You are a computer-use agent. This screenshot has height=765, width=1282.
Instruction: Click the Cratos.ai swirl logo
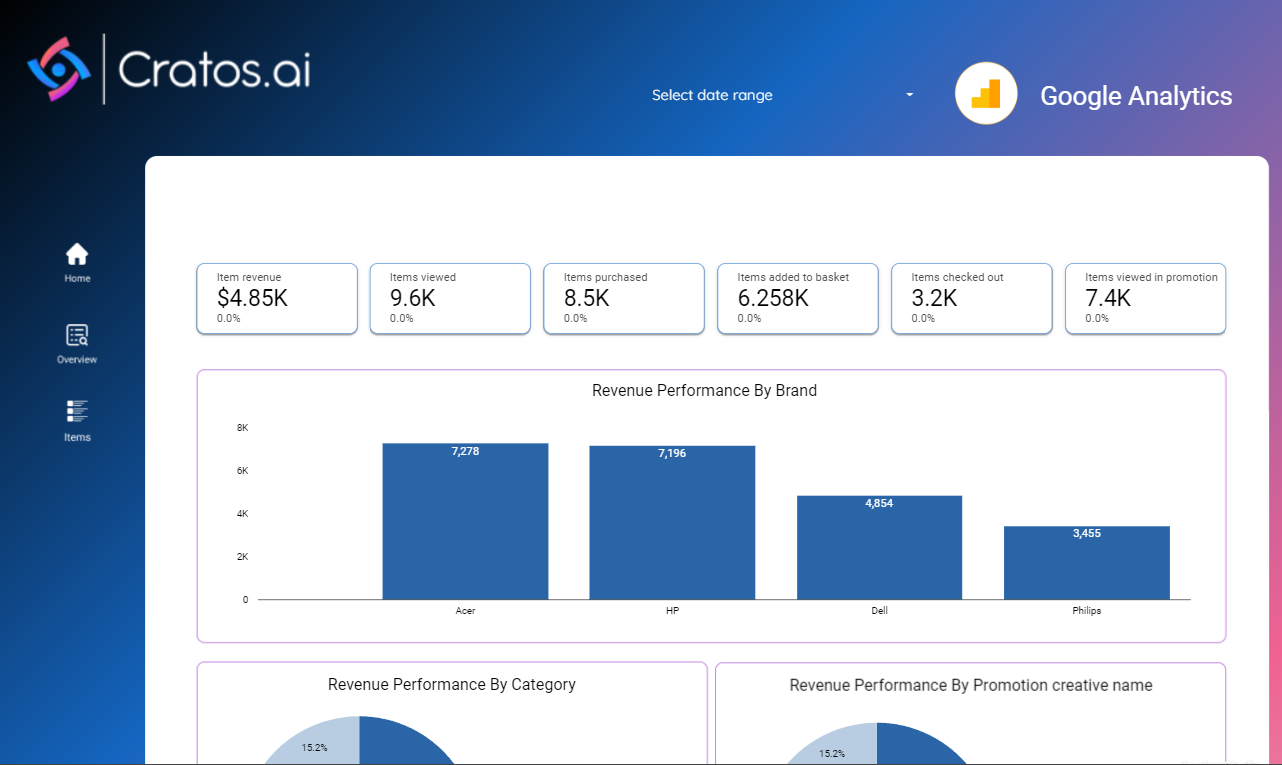(59, 69)
